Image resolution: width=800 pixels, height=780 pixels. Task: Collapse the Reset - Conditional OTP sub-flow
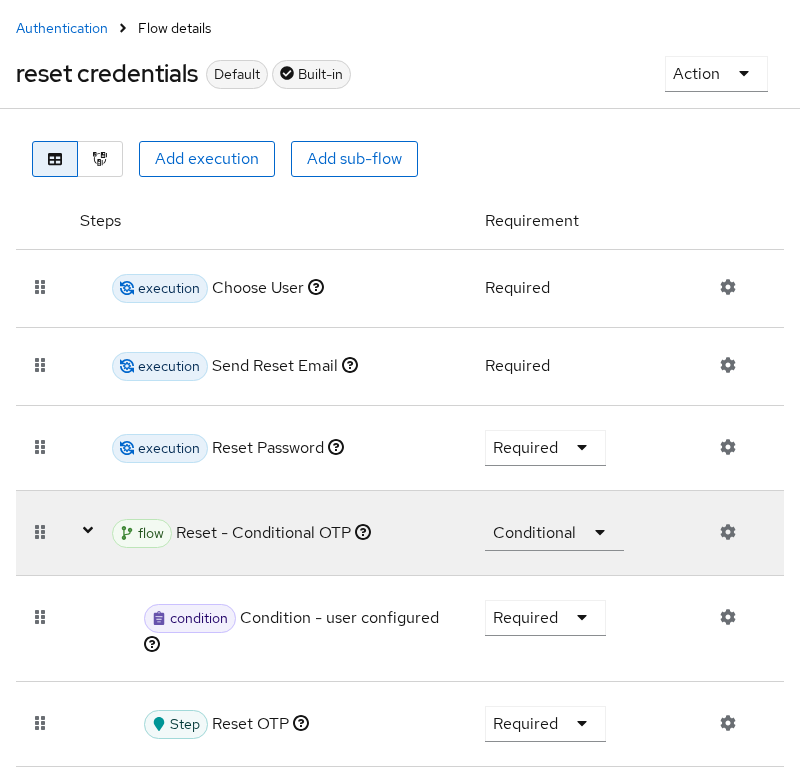88,531
